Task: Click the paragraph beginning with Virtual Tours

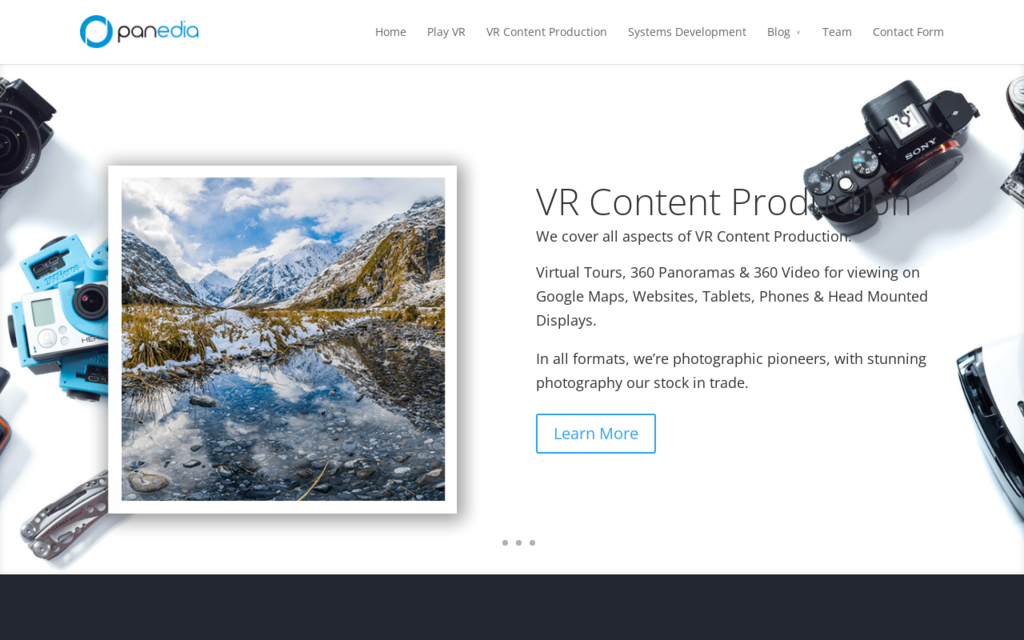Action: pyautogui.click(x=731, y=296)
